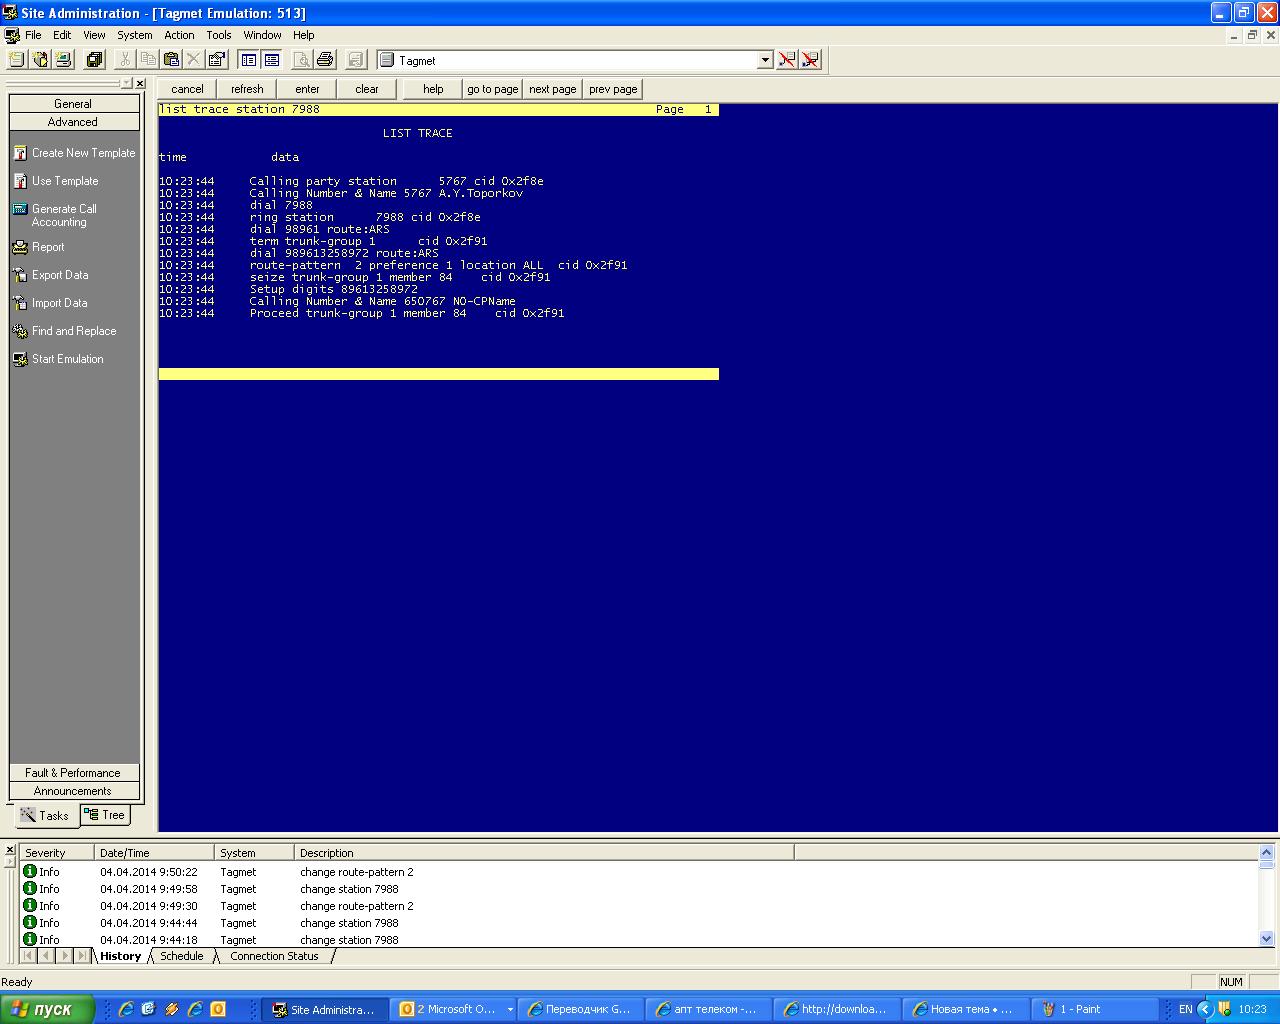This screenshot has height=1024, width=1280.
Task: Click the paste clipboard toolbar icon
Action: click(171, 60)
